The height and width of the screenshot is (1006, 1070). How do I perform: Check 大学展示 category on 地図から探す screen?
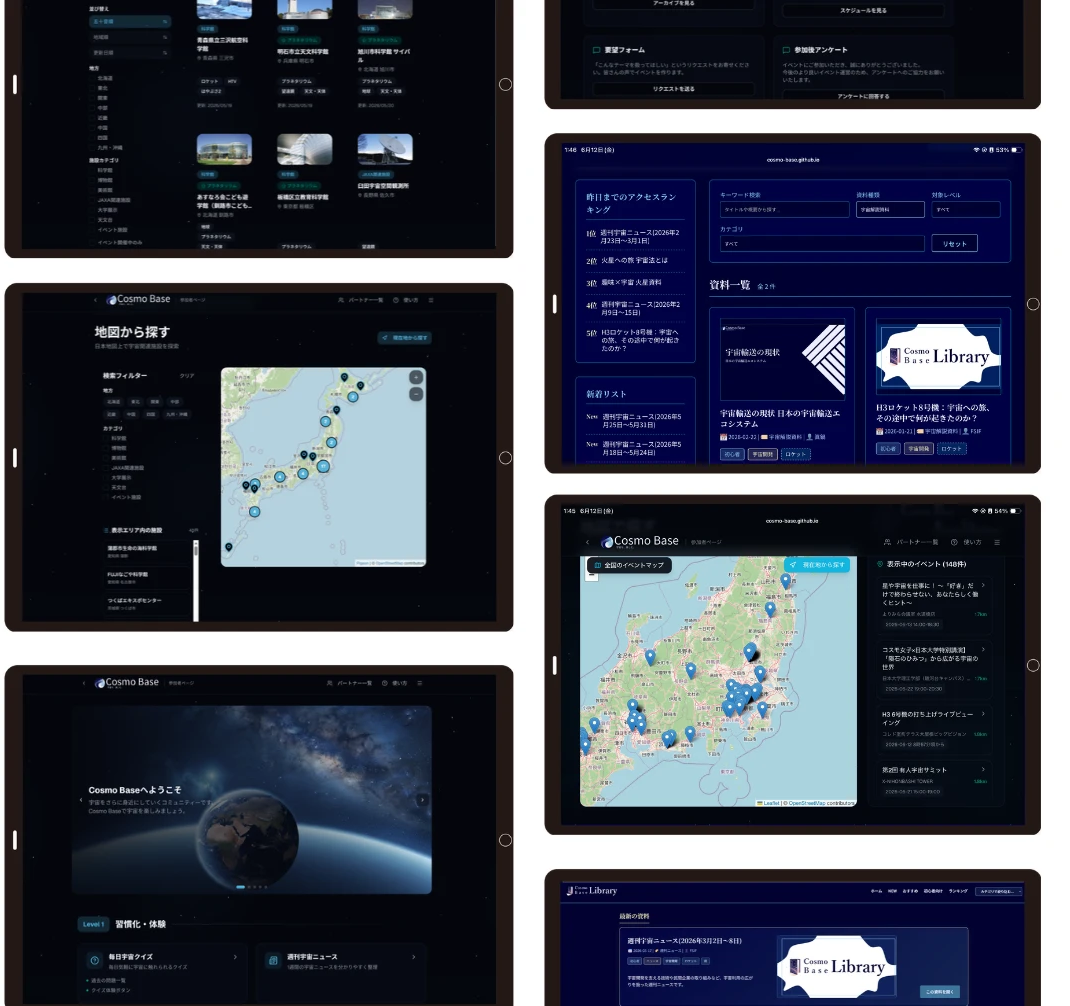(108, 478)
